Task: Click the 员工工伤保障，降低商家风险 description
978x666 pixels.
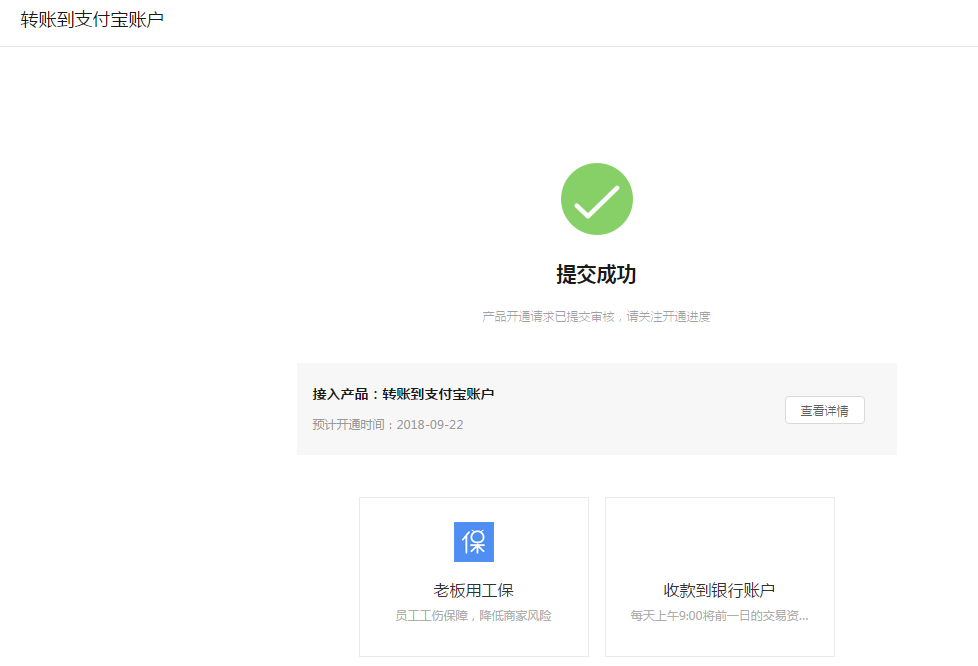Action: click(473, 616)
